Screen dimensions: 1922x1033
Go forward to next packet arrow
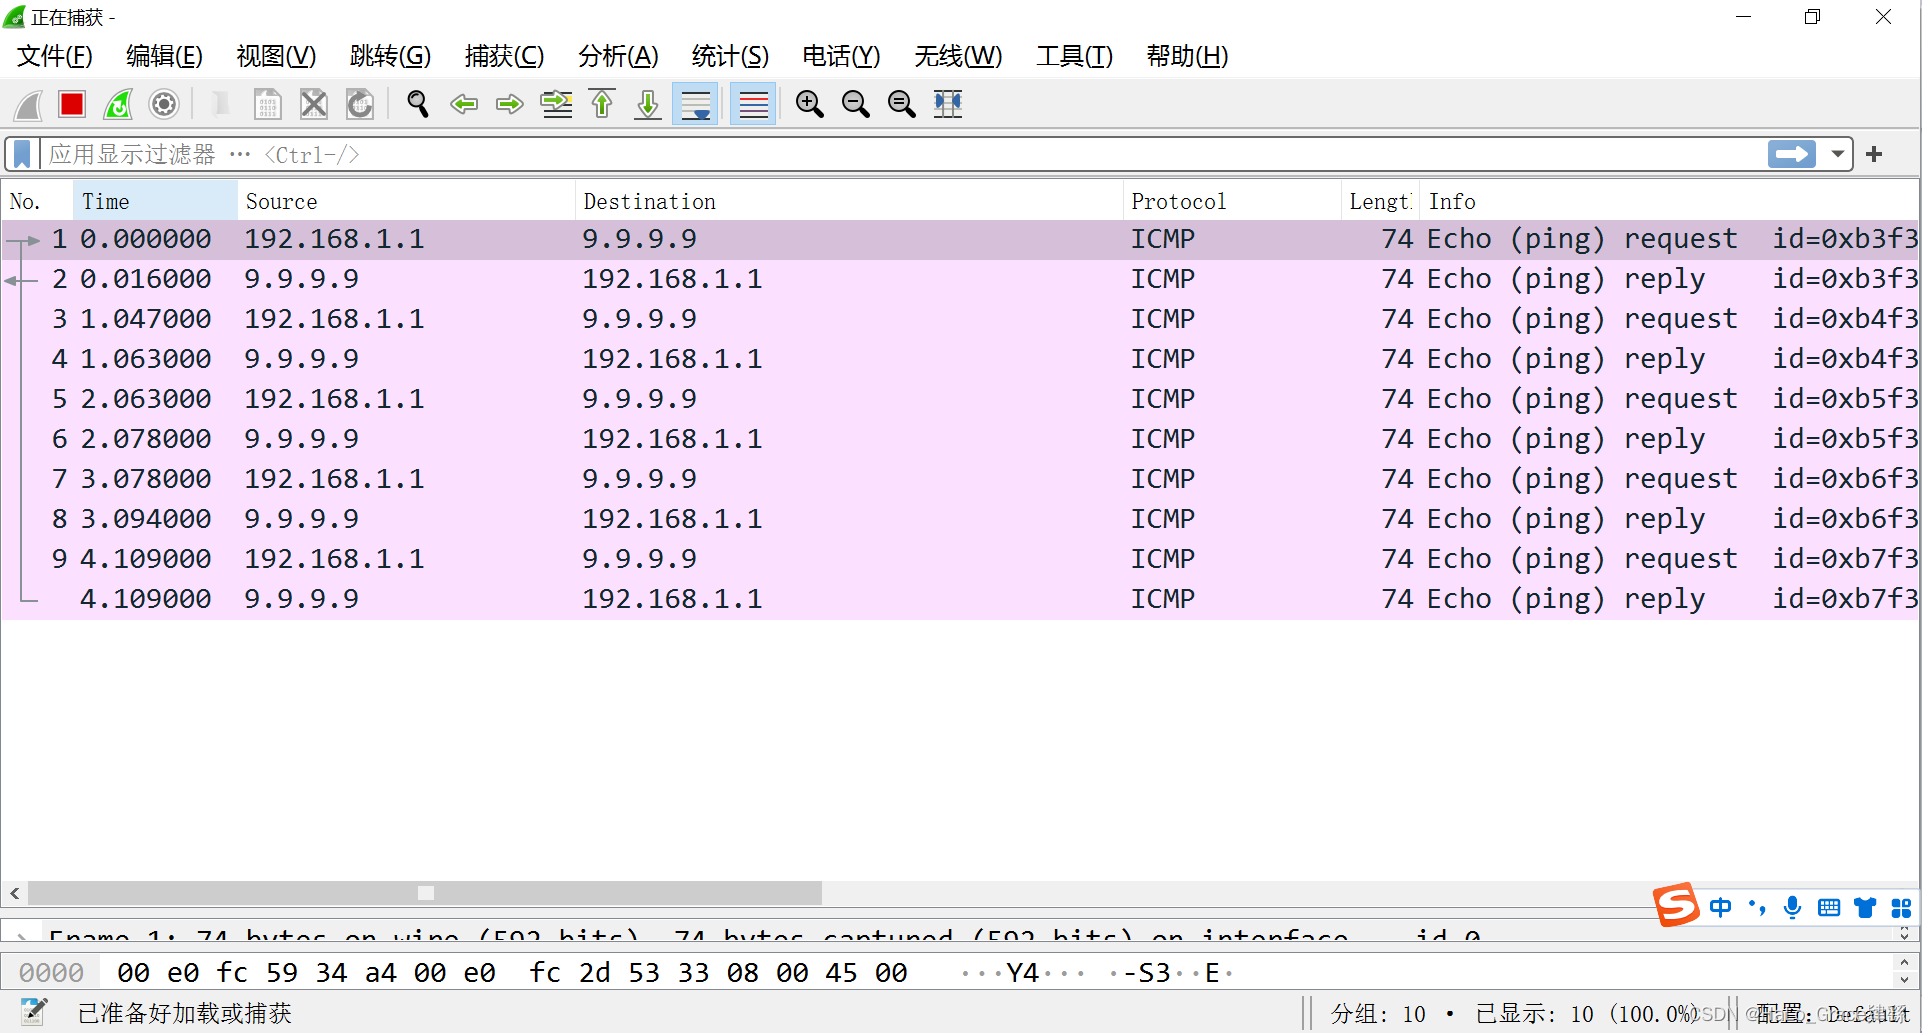coord(510,104)
